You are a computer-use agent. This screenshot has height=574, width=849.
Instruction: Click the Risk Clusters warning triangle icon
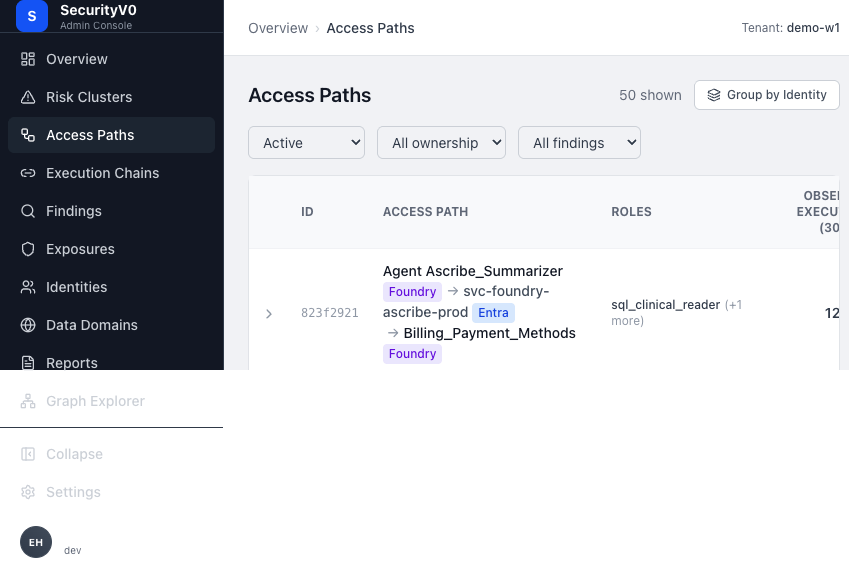(28, 97)
